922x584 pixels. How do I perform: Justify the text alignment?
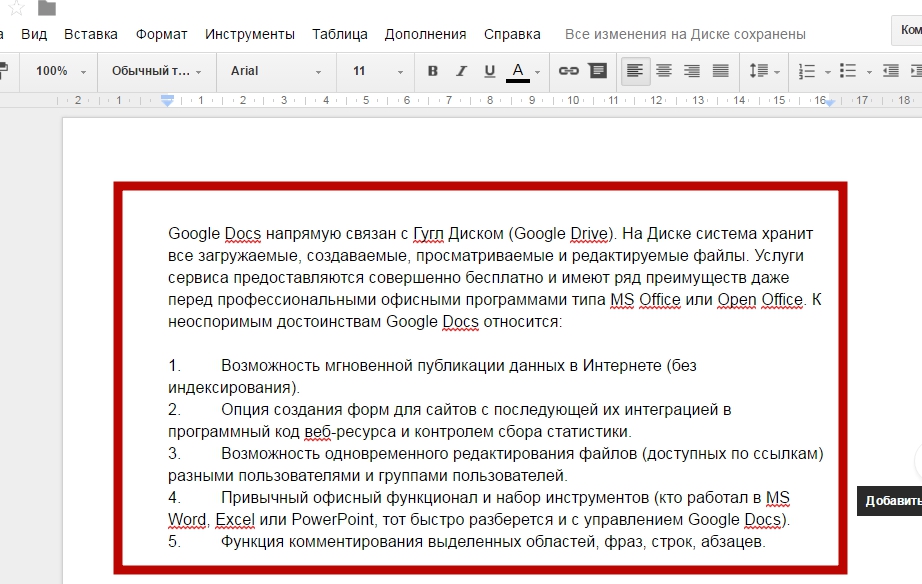point(720,71)
